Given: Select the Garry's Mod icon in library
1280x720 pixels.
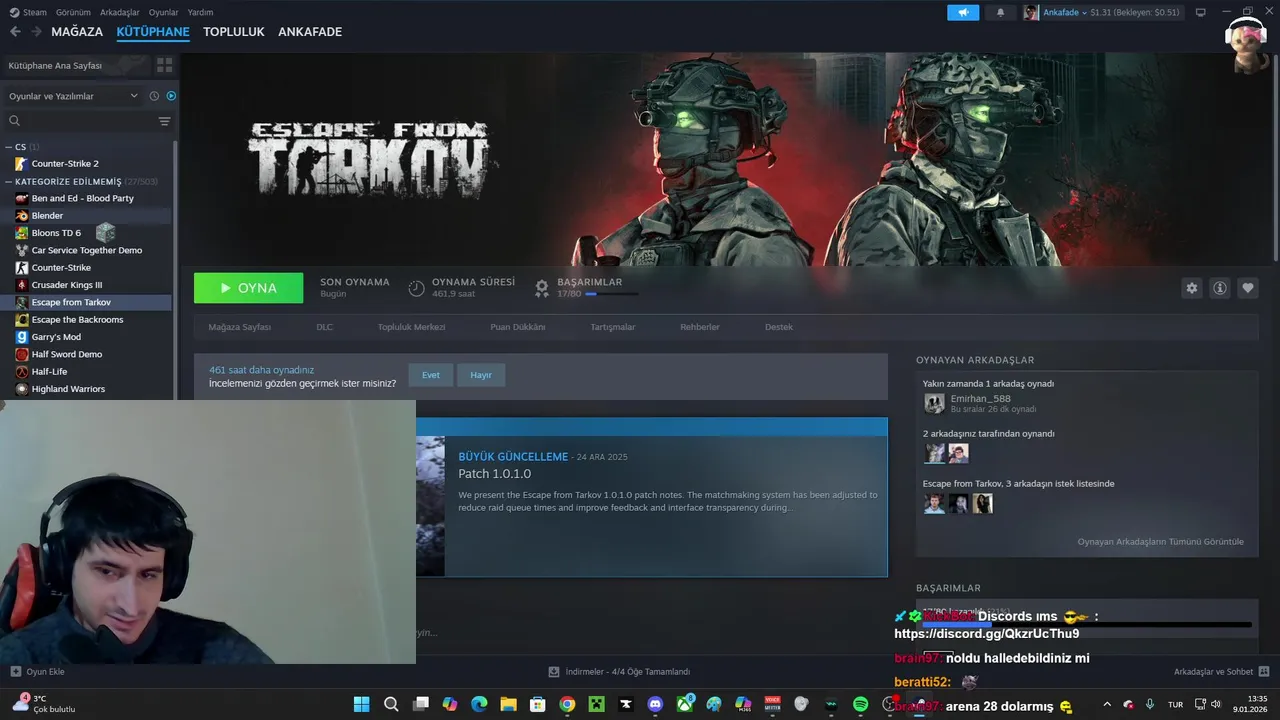Looking at the screenshot, I should (x=22, y=337).
